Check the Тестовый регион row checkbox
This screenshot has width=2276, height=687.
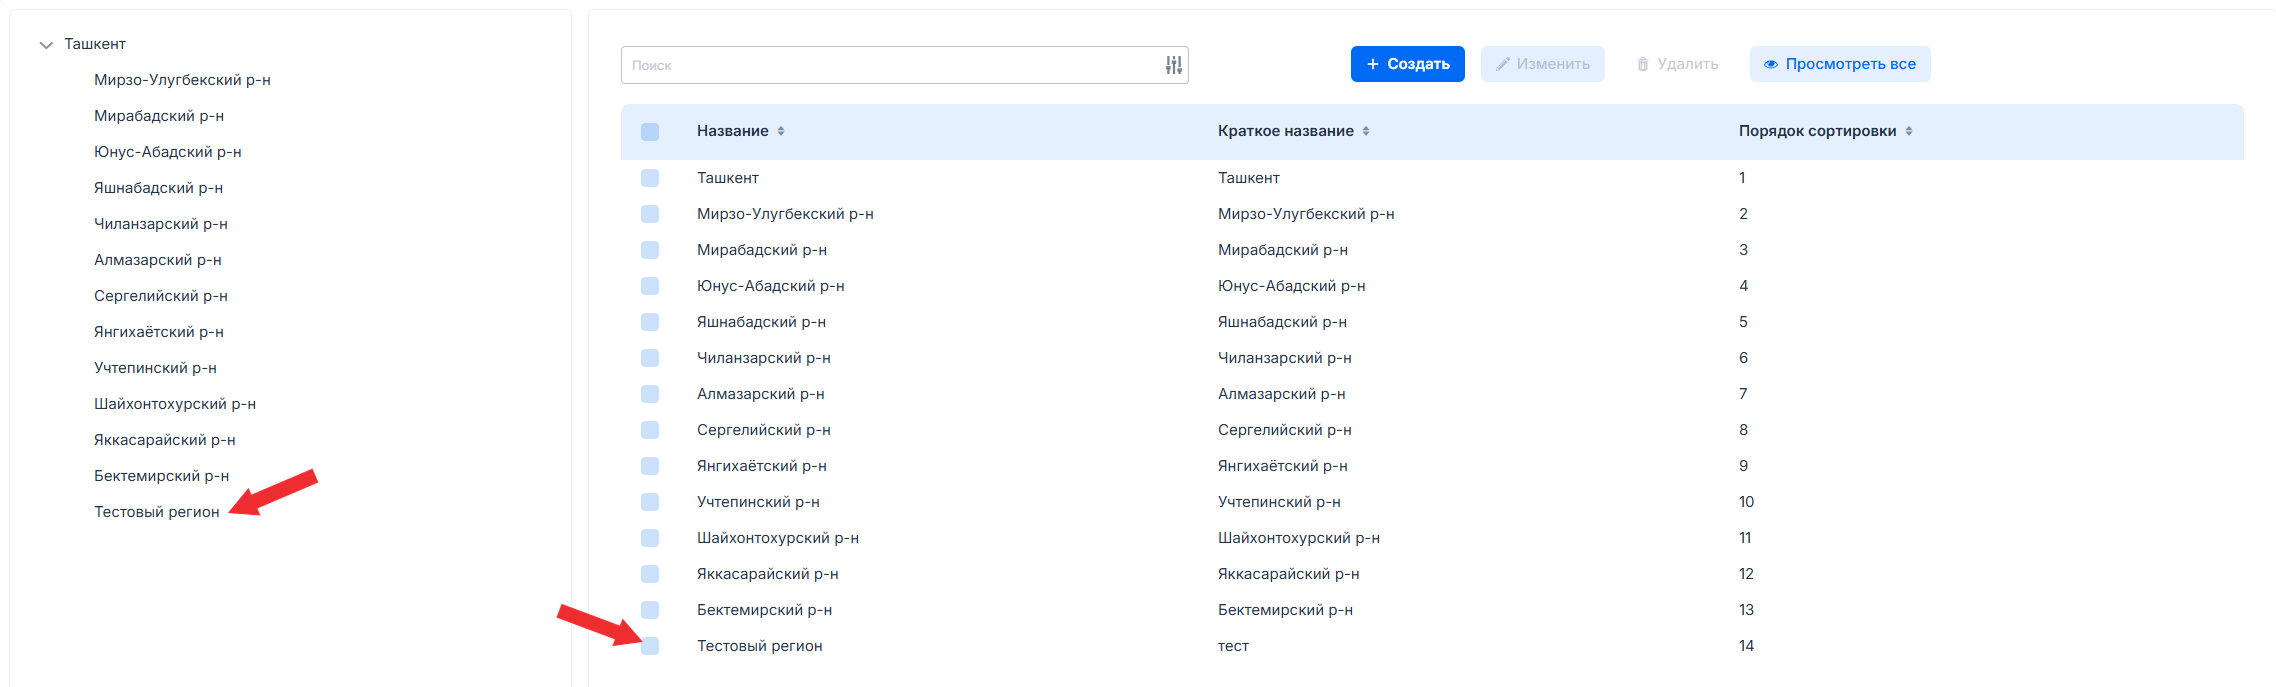(x=650, y=646)
